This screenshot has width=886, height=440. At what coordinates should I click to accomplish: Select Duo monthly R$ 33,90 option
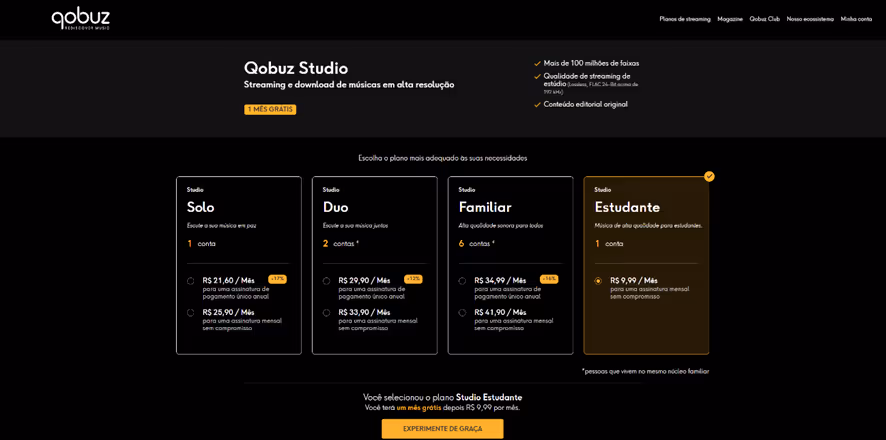pyautogui.click(x=327, y=312)
